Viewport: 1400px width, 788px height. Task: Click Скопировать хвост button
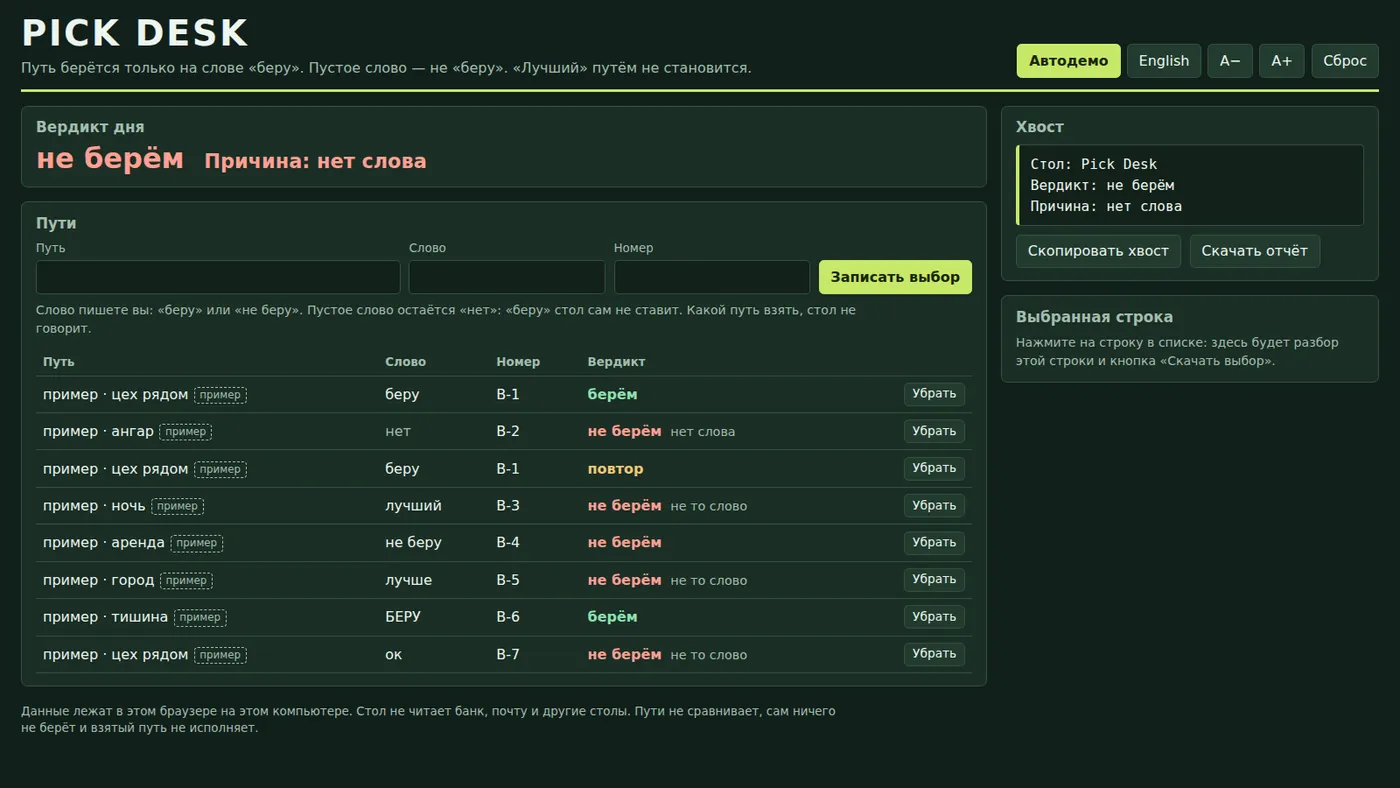coord(1098,251)
